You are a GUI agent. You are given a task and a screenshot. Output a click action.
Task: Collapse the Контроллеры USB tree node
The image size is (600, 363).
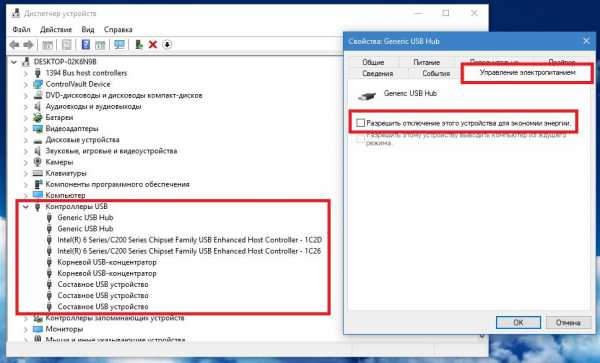tap(26, 207)
